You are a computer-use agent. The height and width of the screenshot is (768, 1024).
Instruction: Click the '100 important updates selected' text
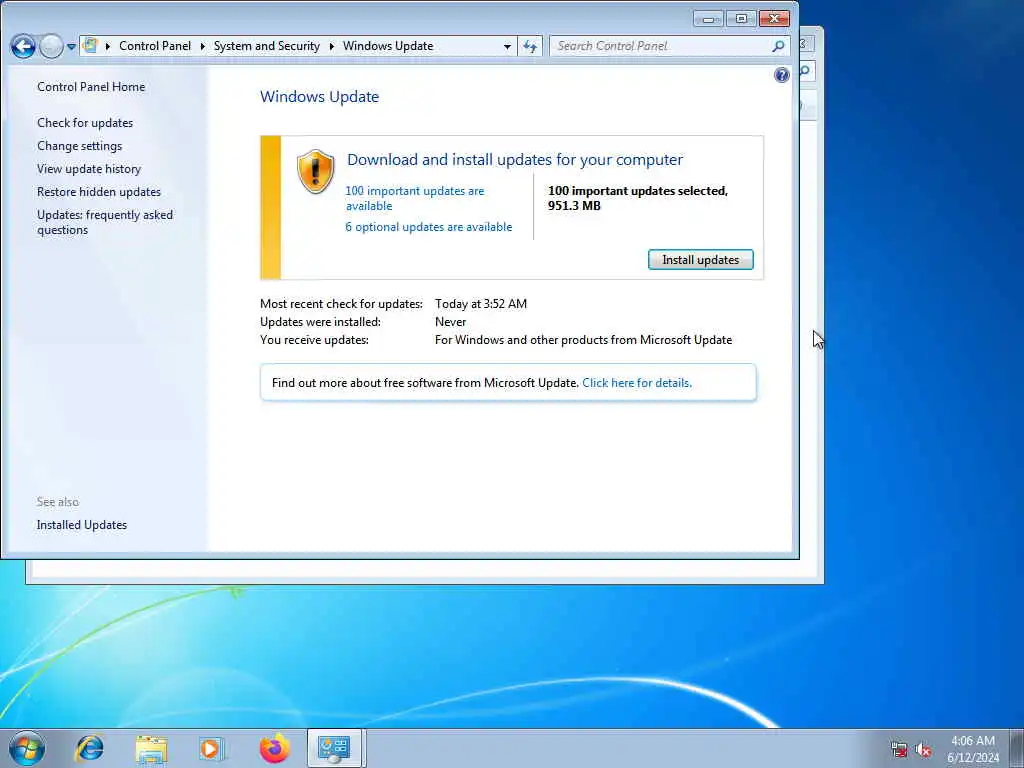point(637,198)
